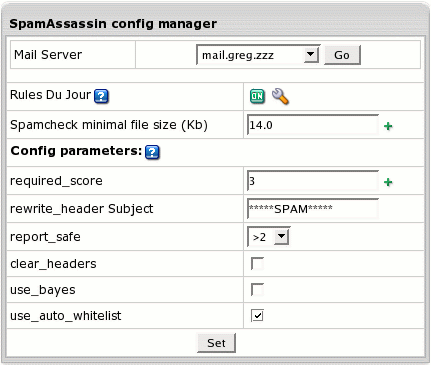Click the Rules Du Jour label text
The width and height of the screenshot is (431, 365).
coord(50,95)
